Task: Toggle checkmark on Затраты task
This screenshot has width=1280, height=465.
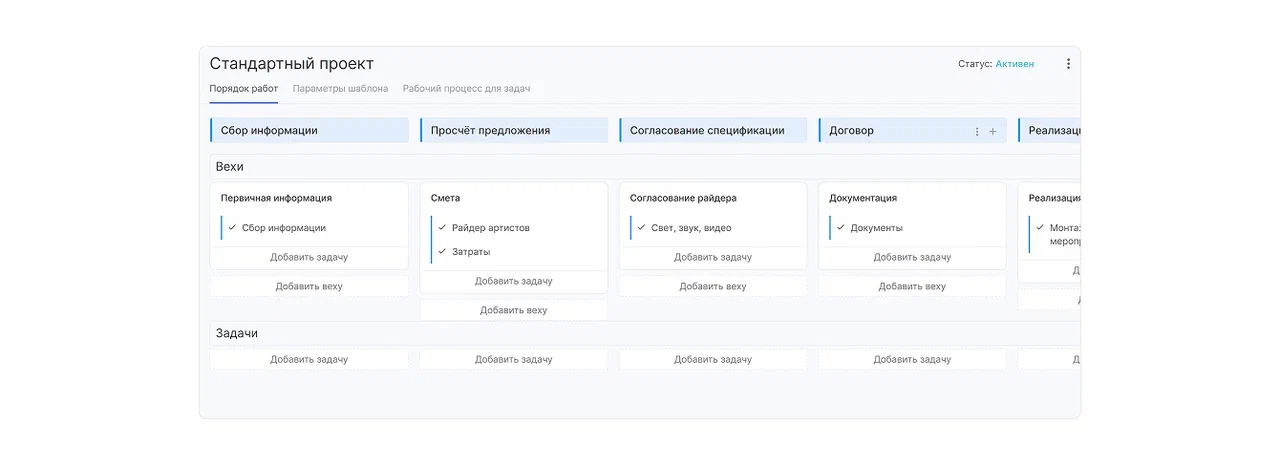Action: tap(442, 252)
